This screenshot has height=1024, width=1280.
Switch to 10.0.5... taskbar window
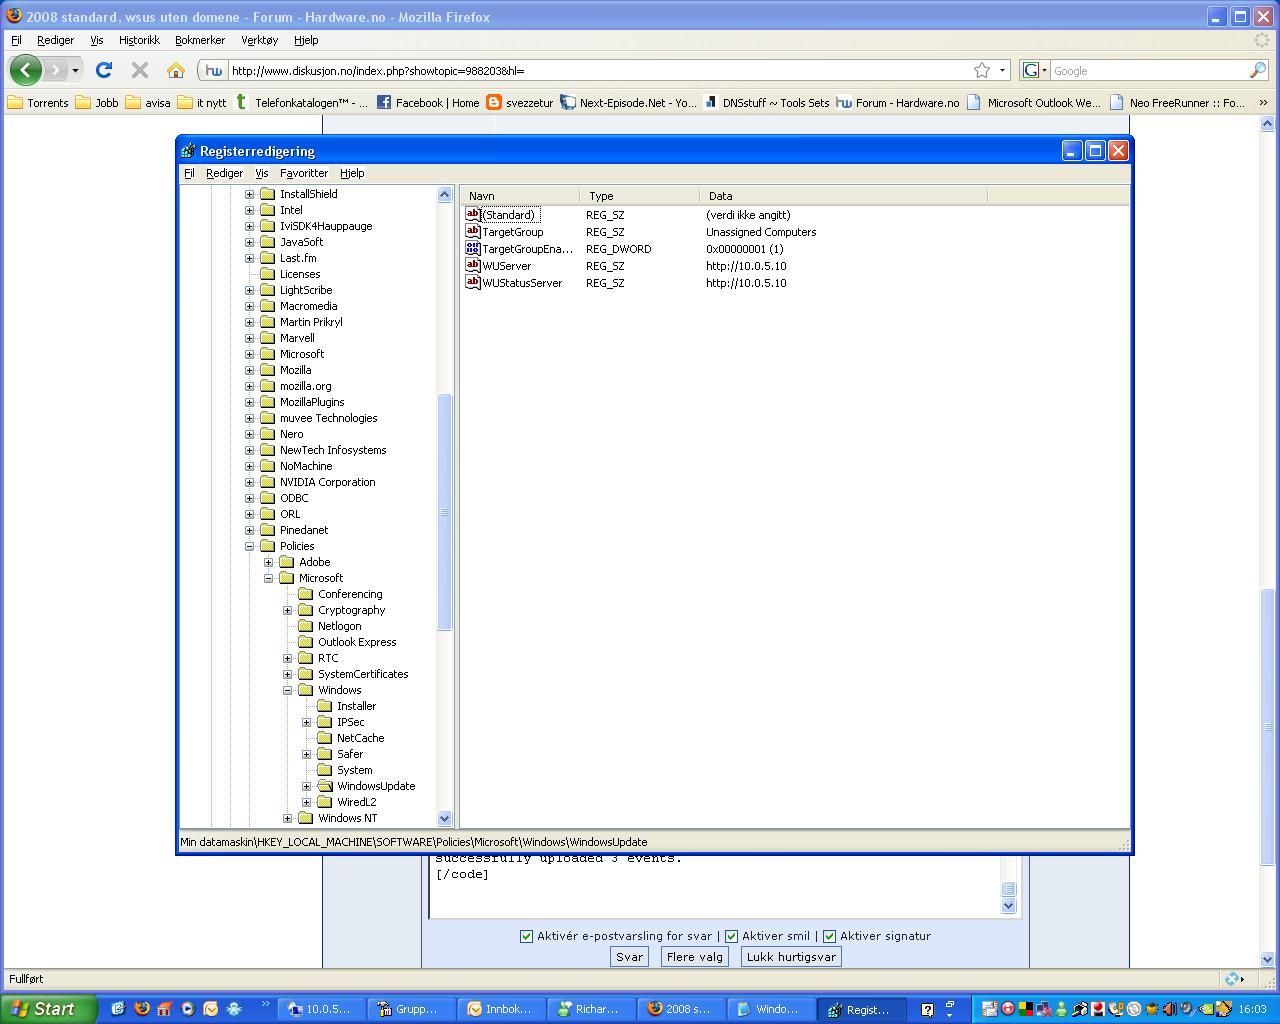[320, 1009]
